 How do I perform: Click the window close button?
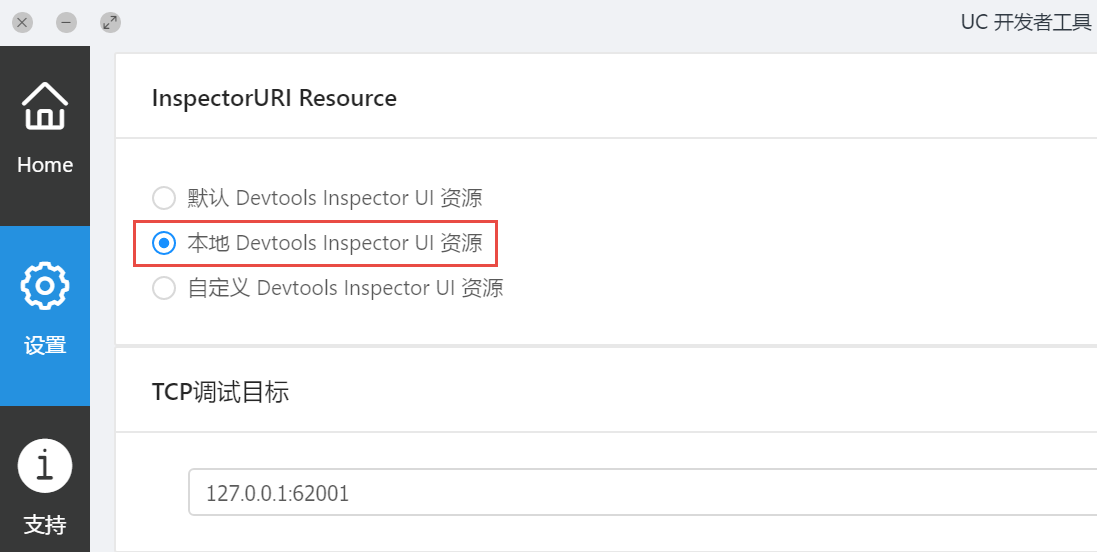[22, 22]
